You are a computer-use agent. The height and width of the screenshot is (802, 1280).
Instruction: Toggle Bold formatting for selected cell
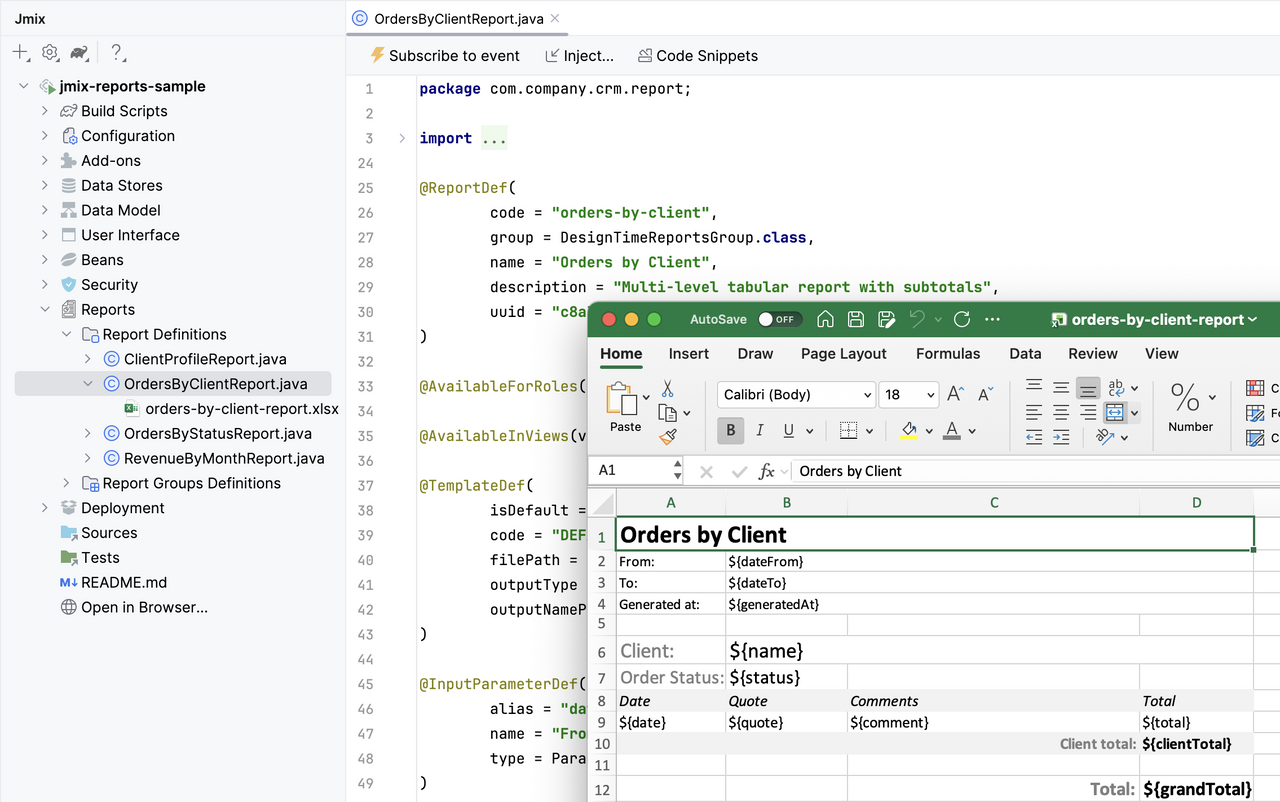[x=730, y=429]
